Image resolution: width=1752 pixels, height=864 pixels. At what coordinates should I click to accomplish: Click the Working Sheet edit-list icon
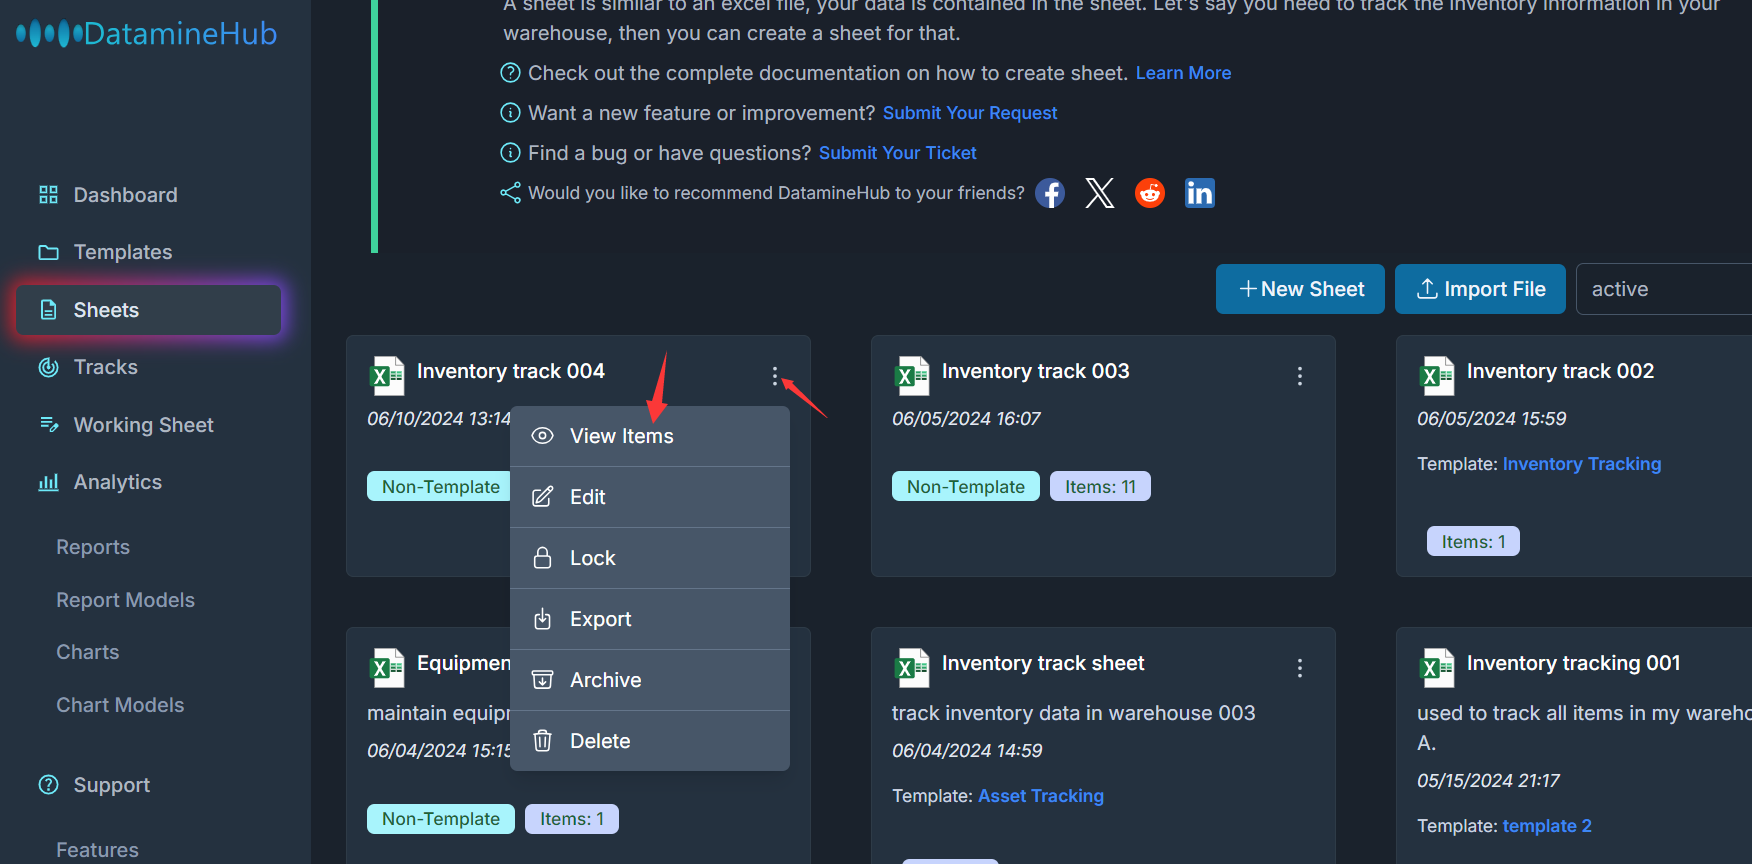48,425
